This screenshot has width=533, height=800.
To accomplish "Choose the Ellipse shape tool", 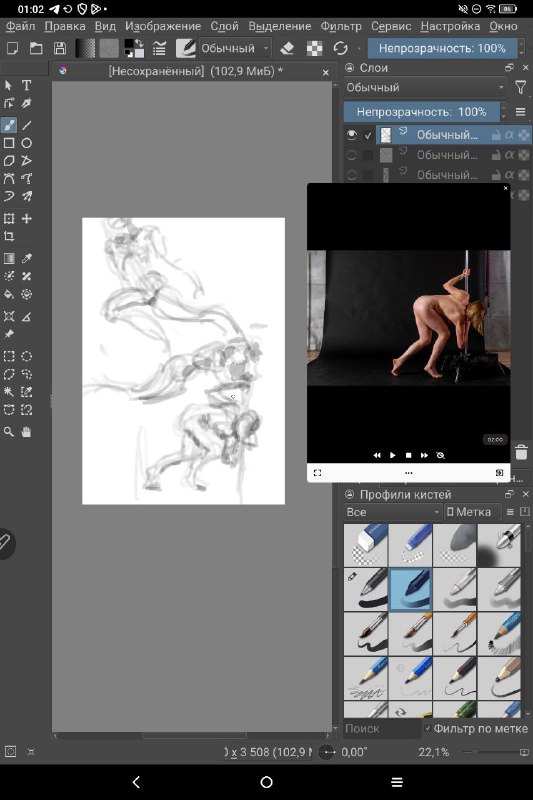I will pos(27,143).
